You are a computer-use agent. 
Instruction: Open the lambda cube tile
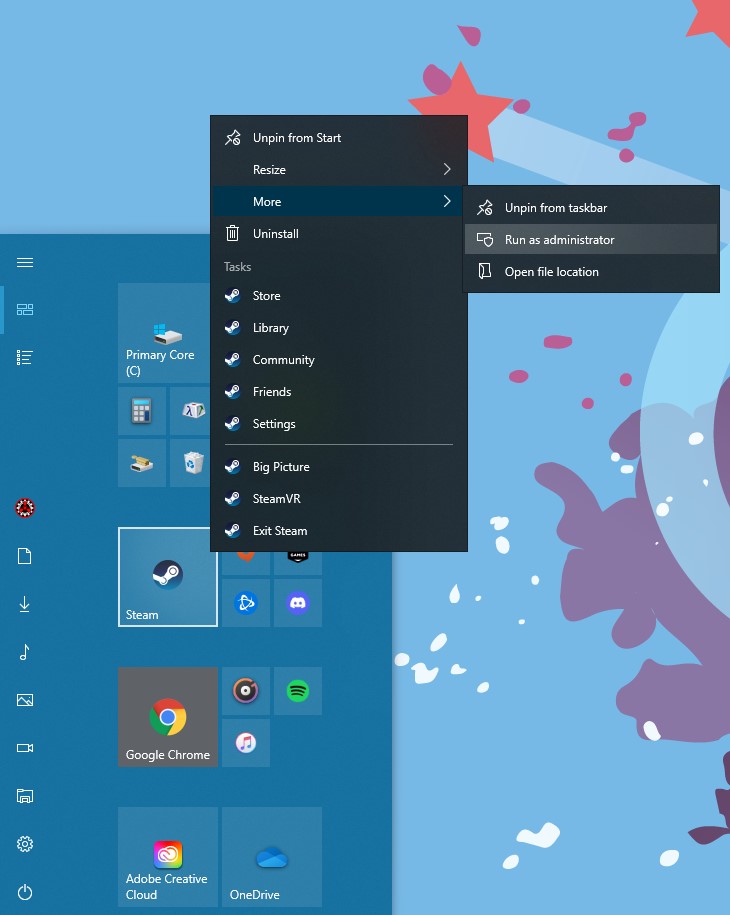tap(190, 411)
